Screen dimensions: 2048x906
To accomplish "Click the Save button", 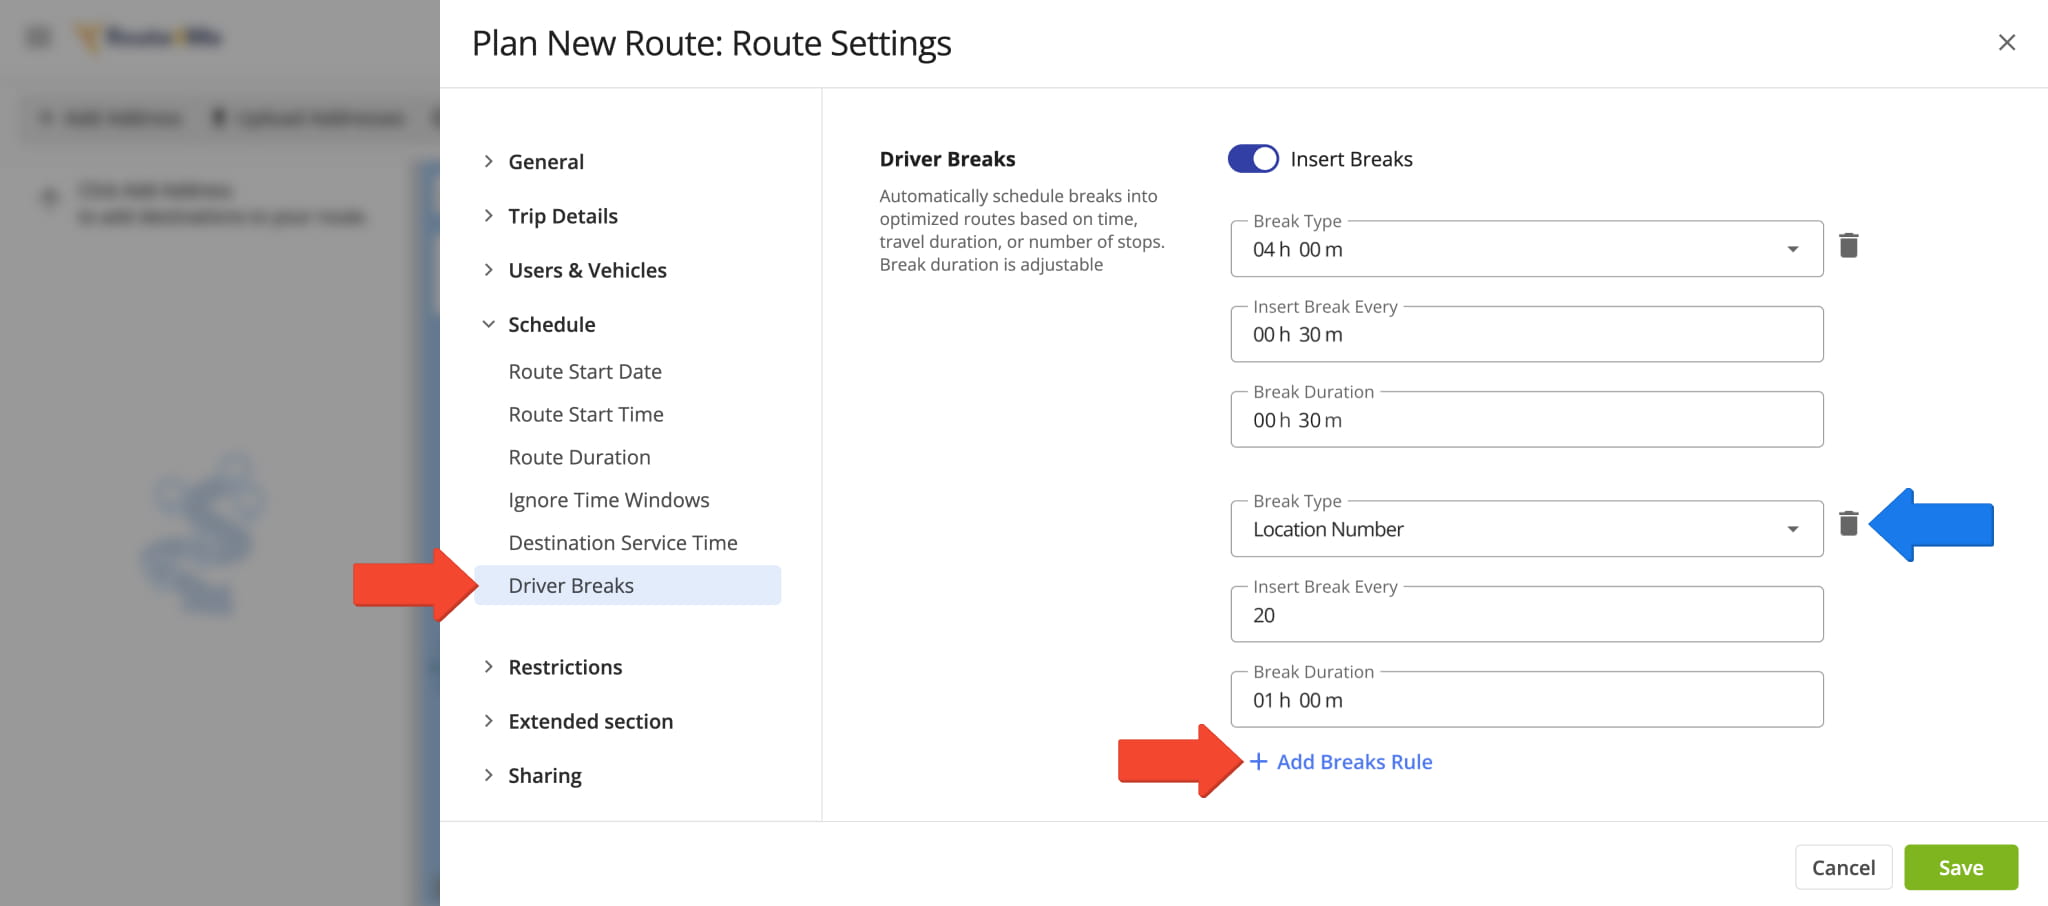I will coord(1960,867).
